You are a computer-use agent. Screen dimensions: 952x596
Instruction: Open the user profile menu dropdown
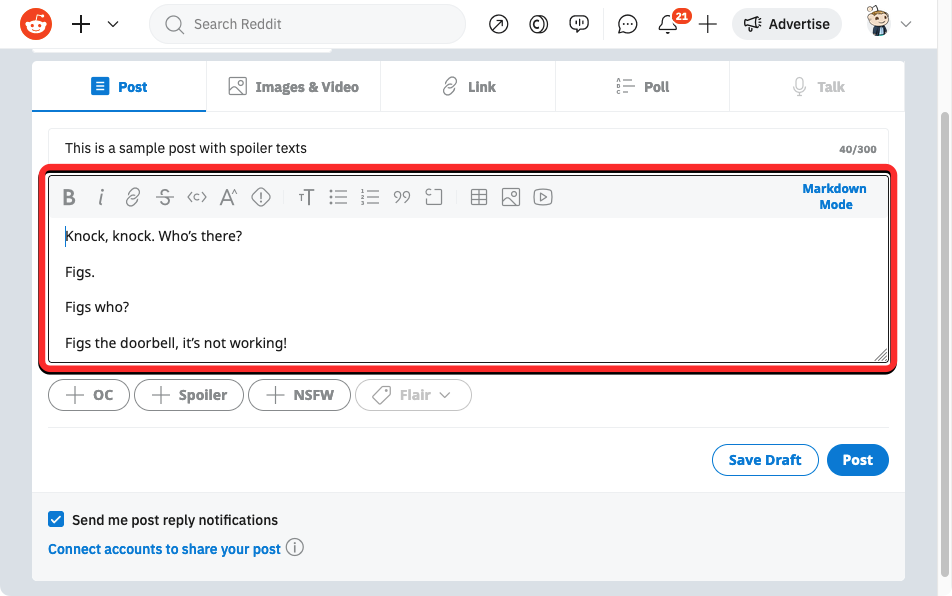pyautogui.click(x=890, y=24)
